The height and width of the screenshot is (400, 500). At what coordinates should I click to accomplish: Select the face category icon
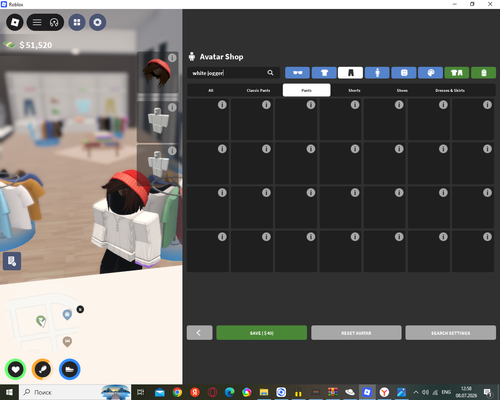(404, 73)
